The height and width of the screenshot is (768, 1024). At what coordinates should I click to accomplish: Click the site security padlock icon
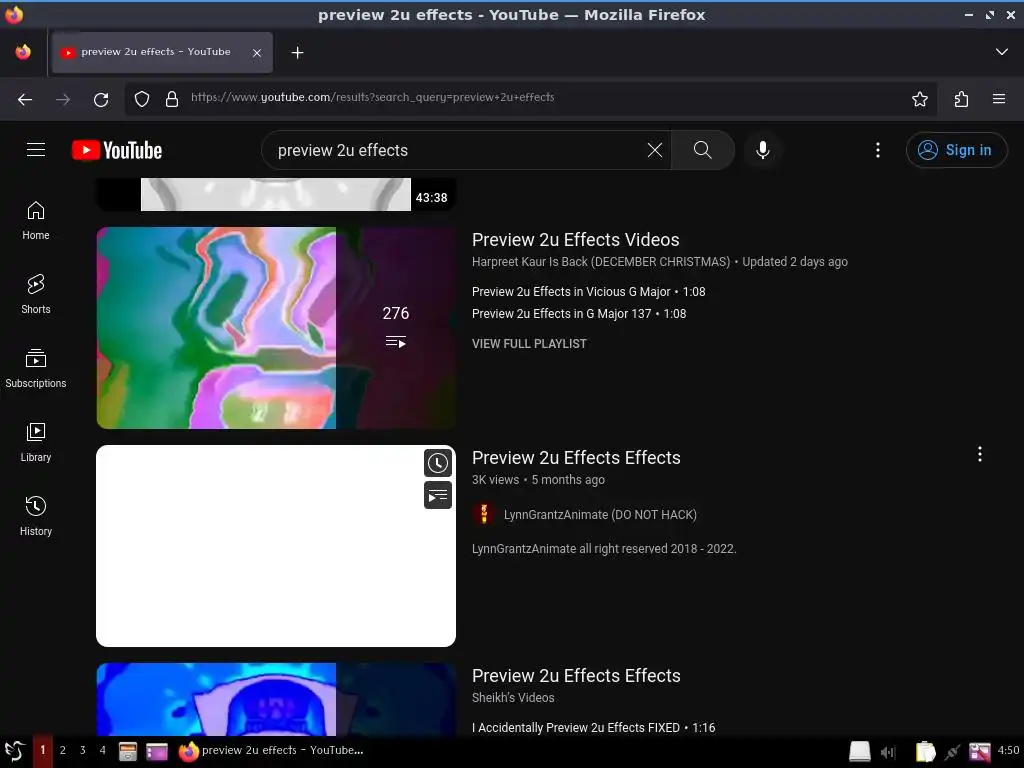172,99
